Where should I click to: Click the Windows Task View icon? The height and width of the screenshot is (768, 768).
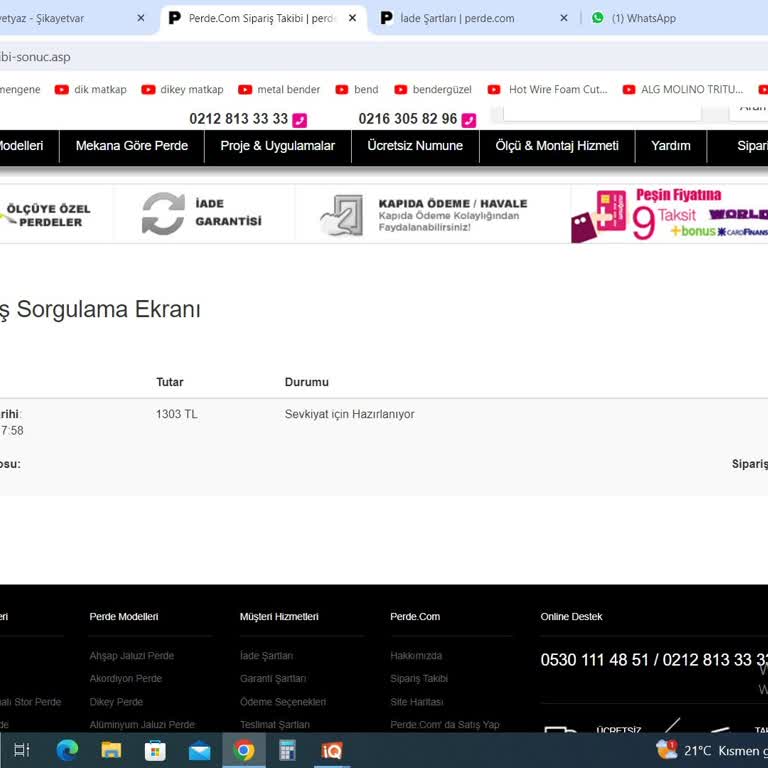(22, 750)
